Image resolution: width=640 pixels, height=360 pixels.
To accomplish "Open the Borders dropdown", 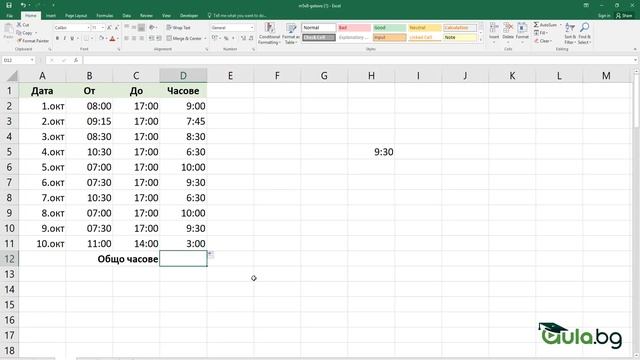I will point(92,38).
